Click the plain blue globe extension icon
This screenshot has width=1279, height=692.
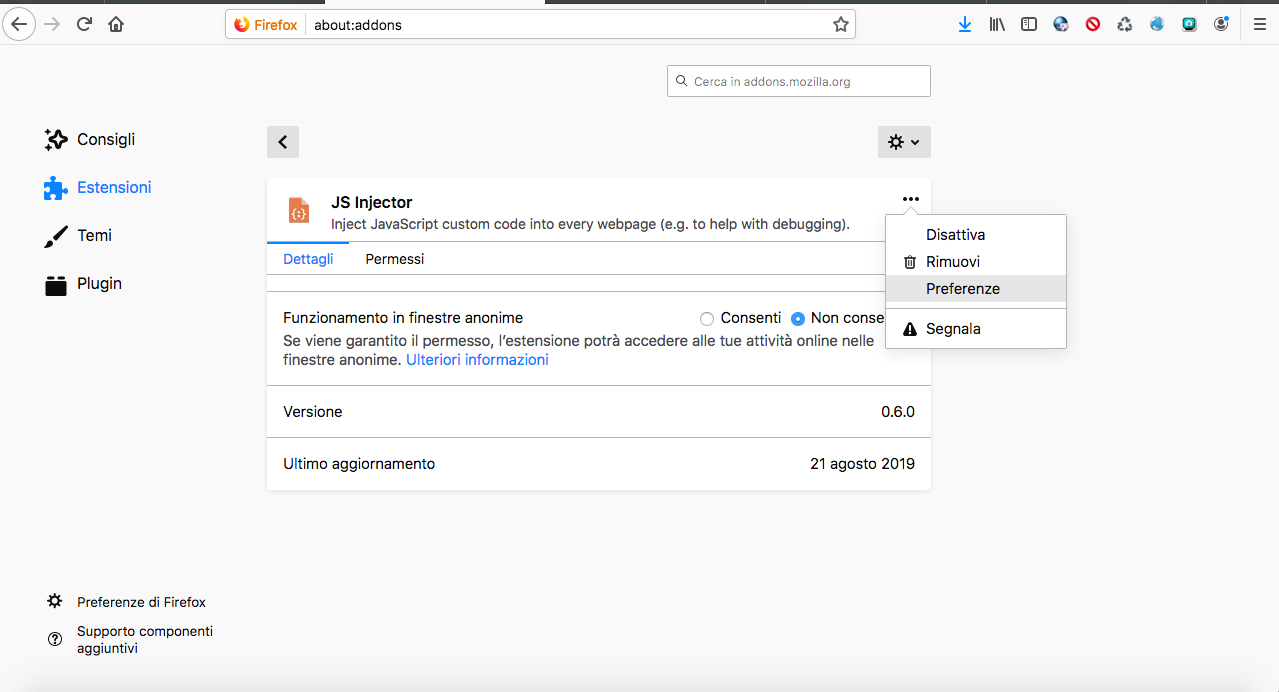pos(1157,24)
